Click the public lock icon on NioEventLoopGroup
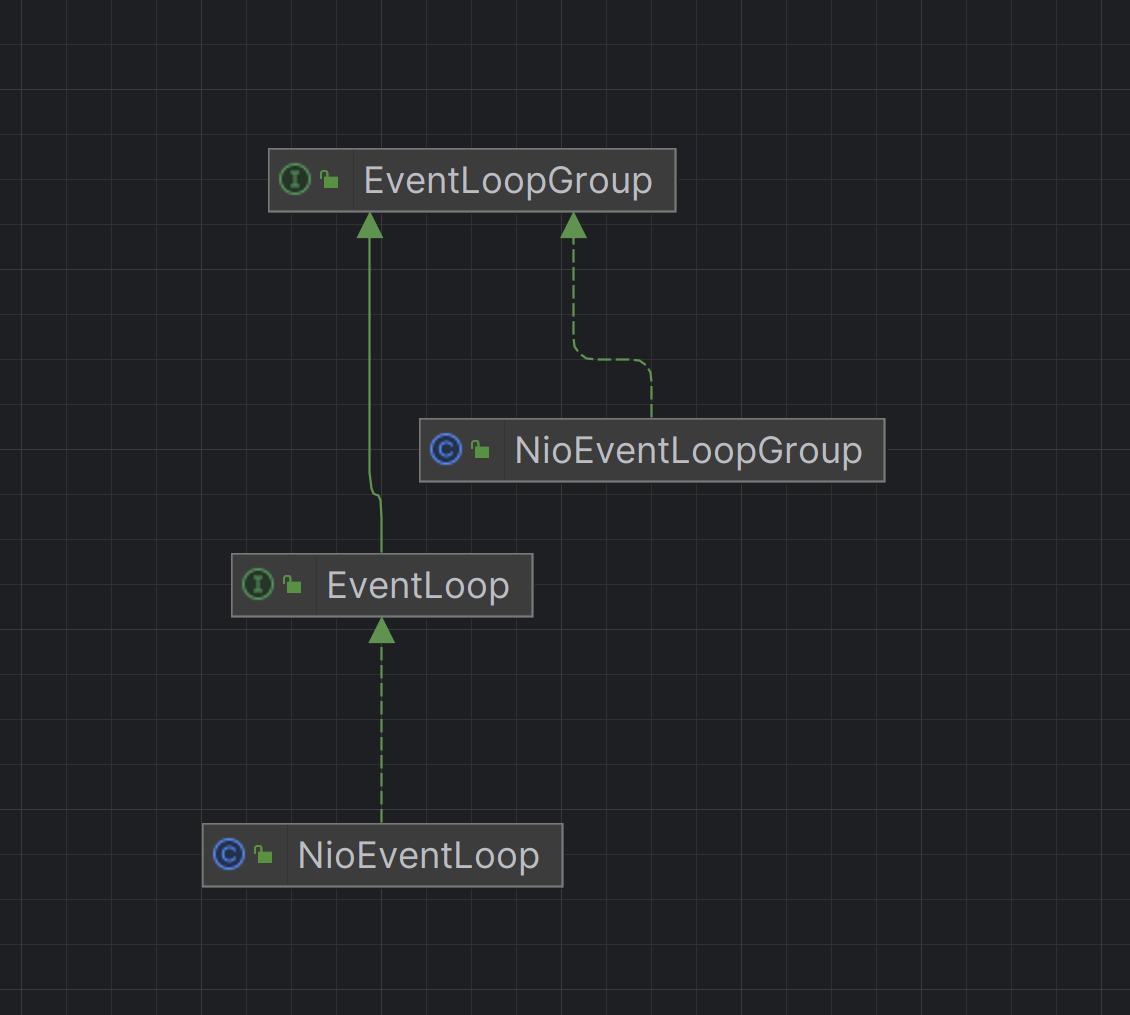The height and width of the screenshot is (1015, 1130). (481, 449)
